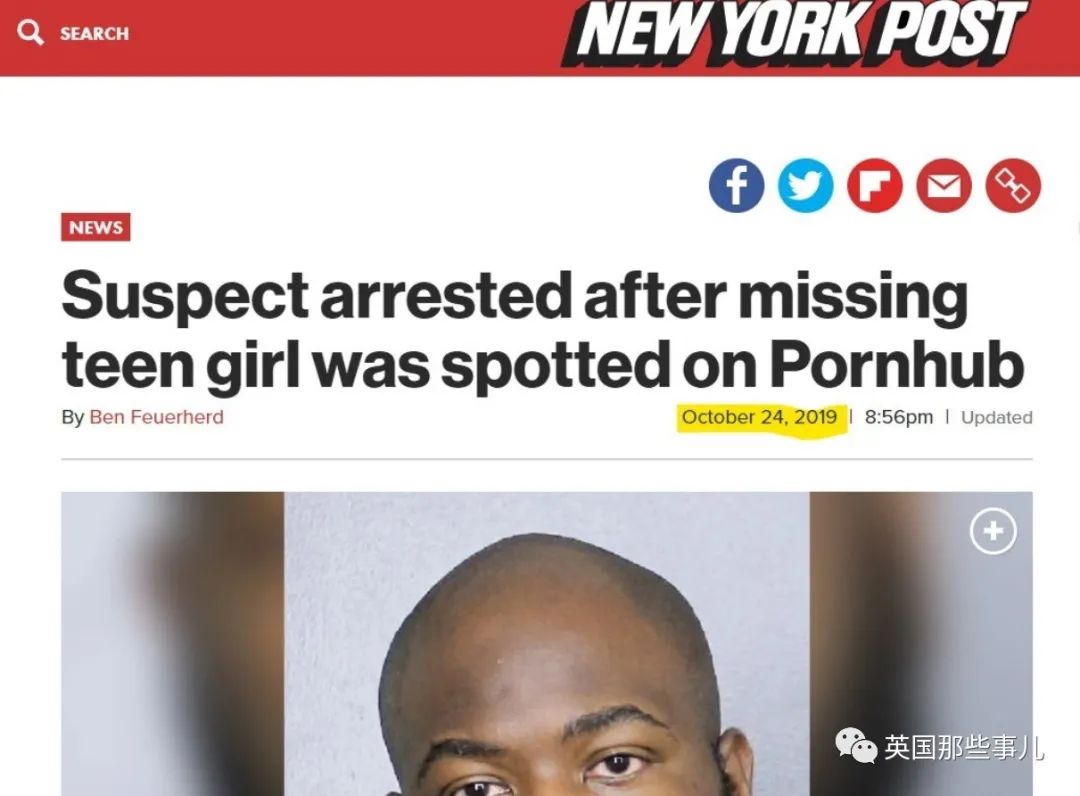Click the highlighted October 24, 2019 date
The width and height of the screenshot is (1080, 796).
(759, 417)
